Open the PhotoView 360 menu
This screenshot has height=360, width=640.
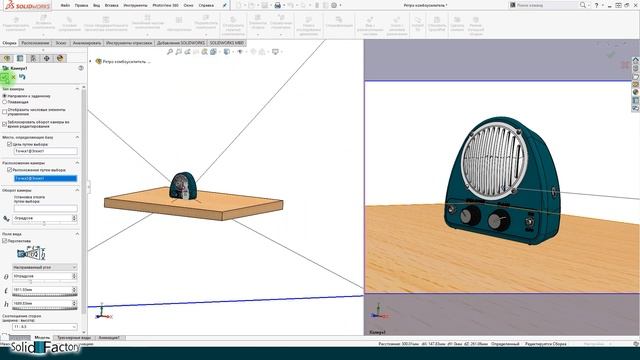pyautogui.click(x=165, y=5)
